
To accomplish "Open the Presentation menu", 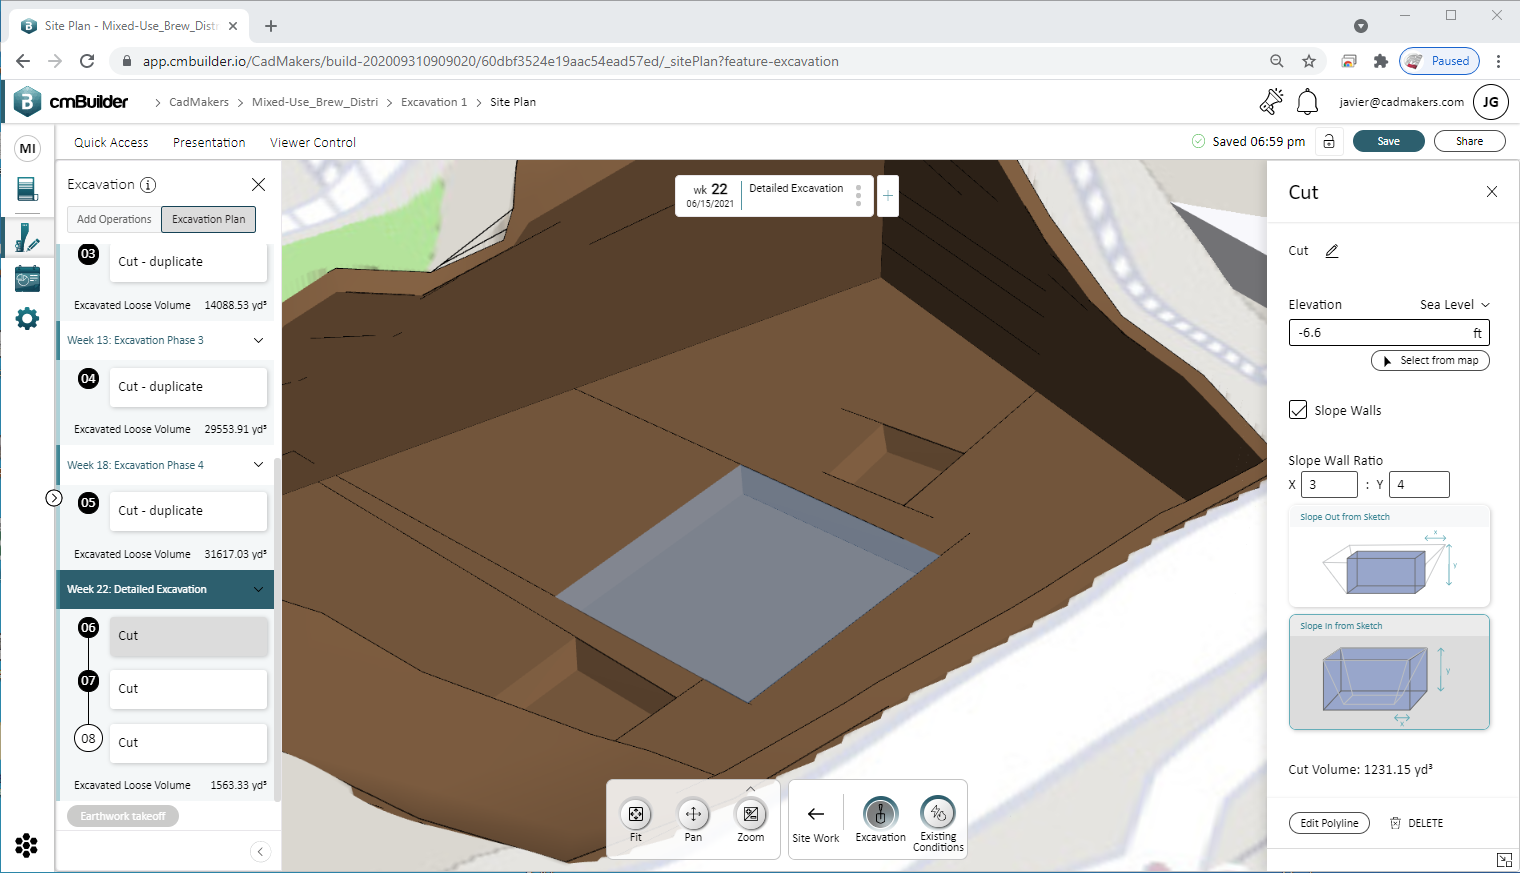I will pos(209,142).
